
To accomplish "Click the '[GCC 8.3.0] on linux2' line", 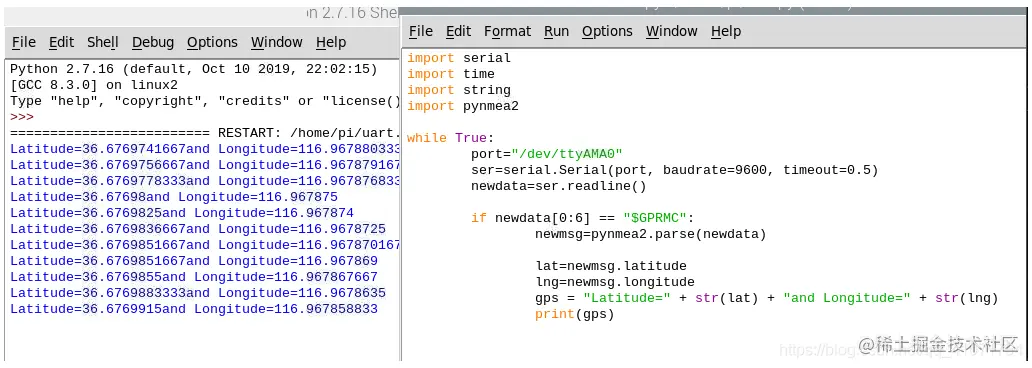I will pyautogui.click(x=94, y=85).
